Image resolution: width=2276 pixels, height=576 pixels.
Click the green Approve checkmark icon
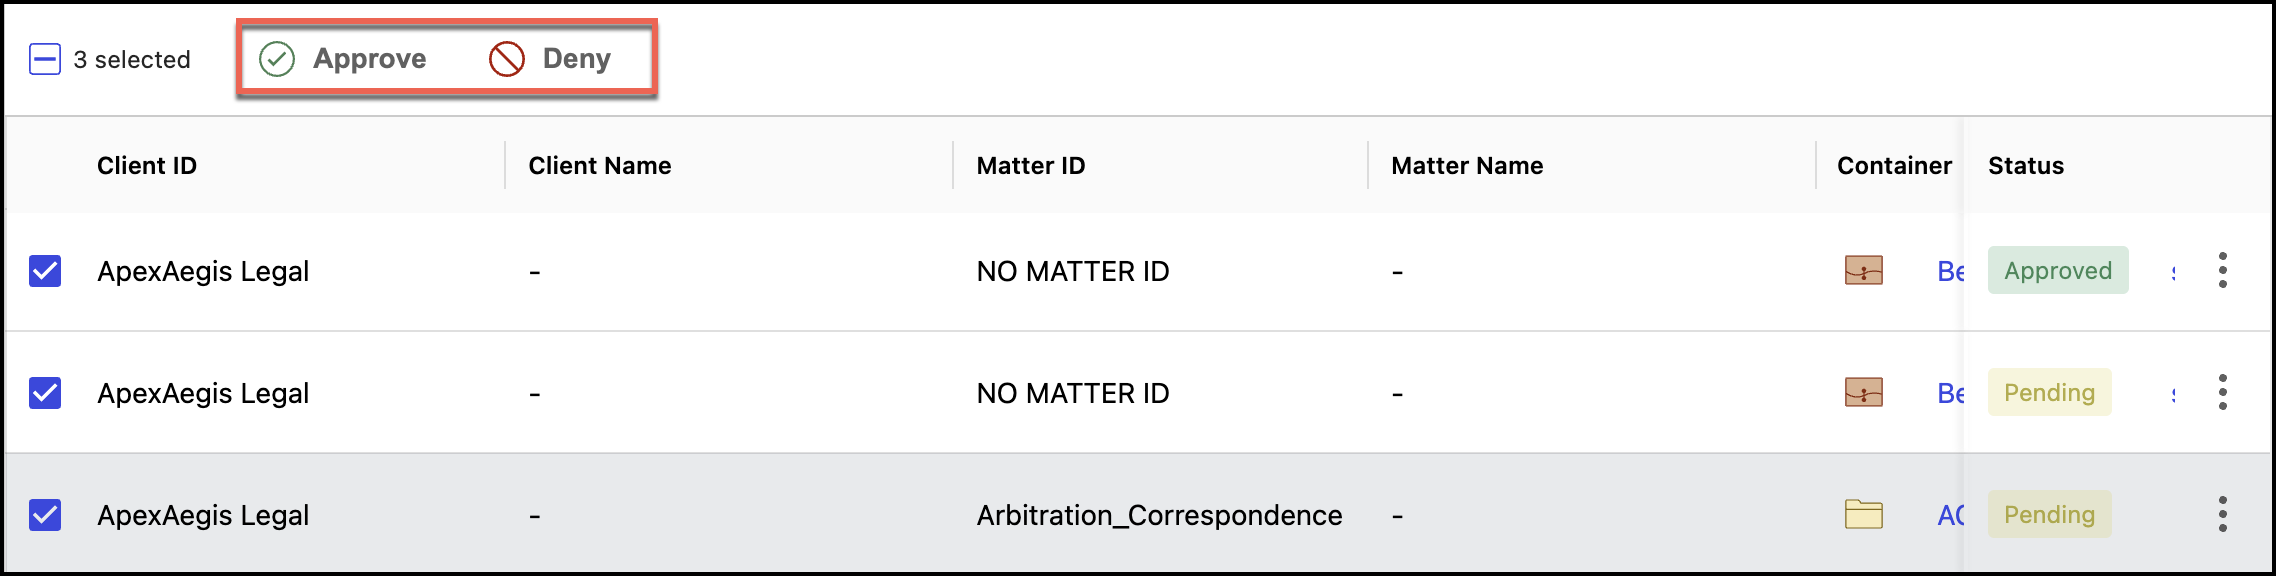click(x=277, y=59)
